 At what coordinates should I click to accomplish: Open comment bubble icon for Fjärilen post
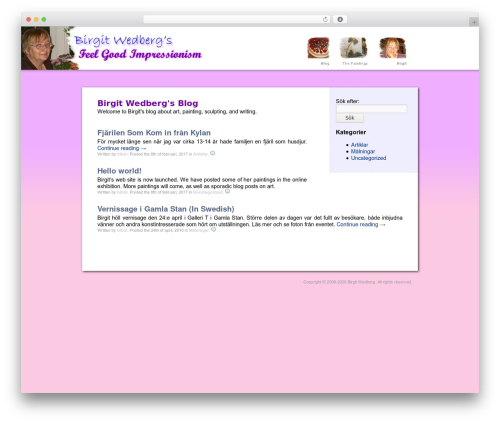(212, 153)
